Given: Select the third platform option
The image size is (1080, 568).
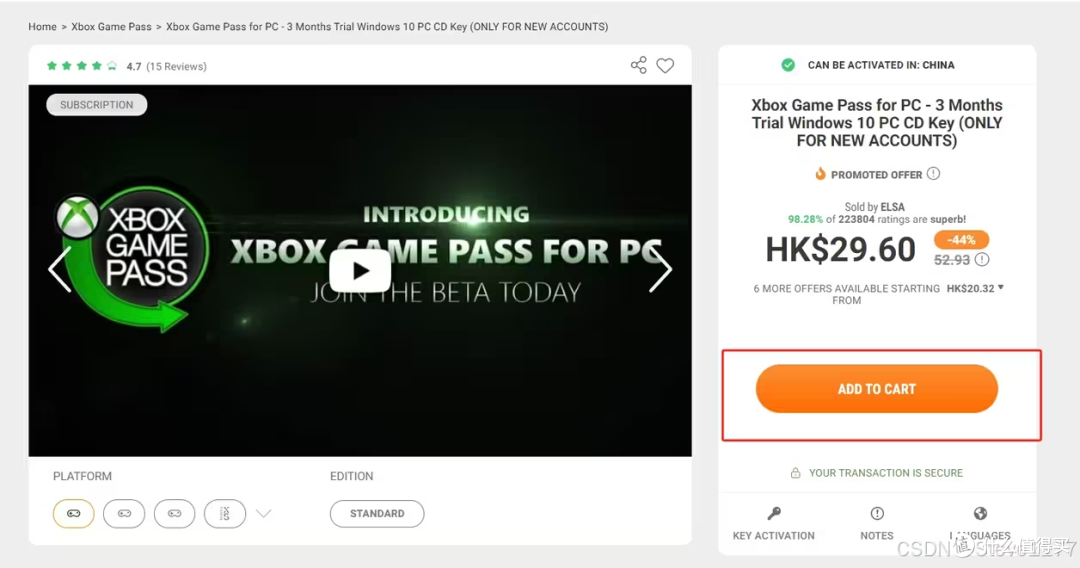Looking at the screenshot, I should [x=174, y=514].
